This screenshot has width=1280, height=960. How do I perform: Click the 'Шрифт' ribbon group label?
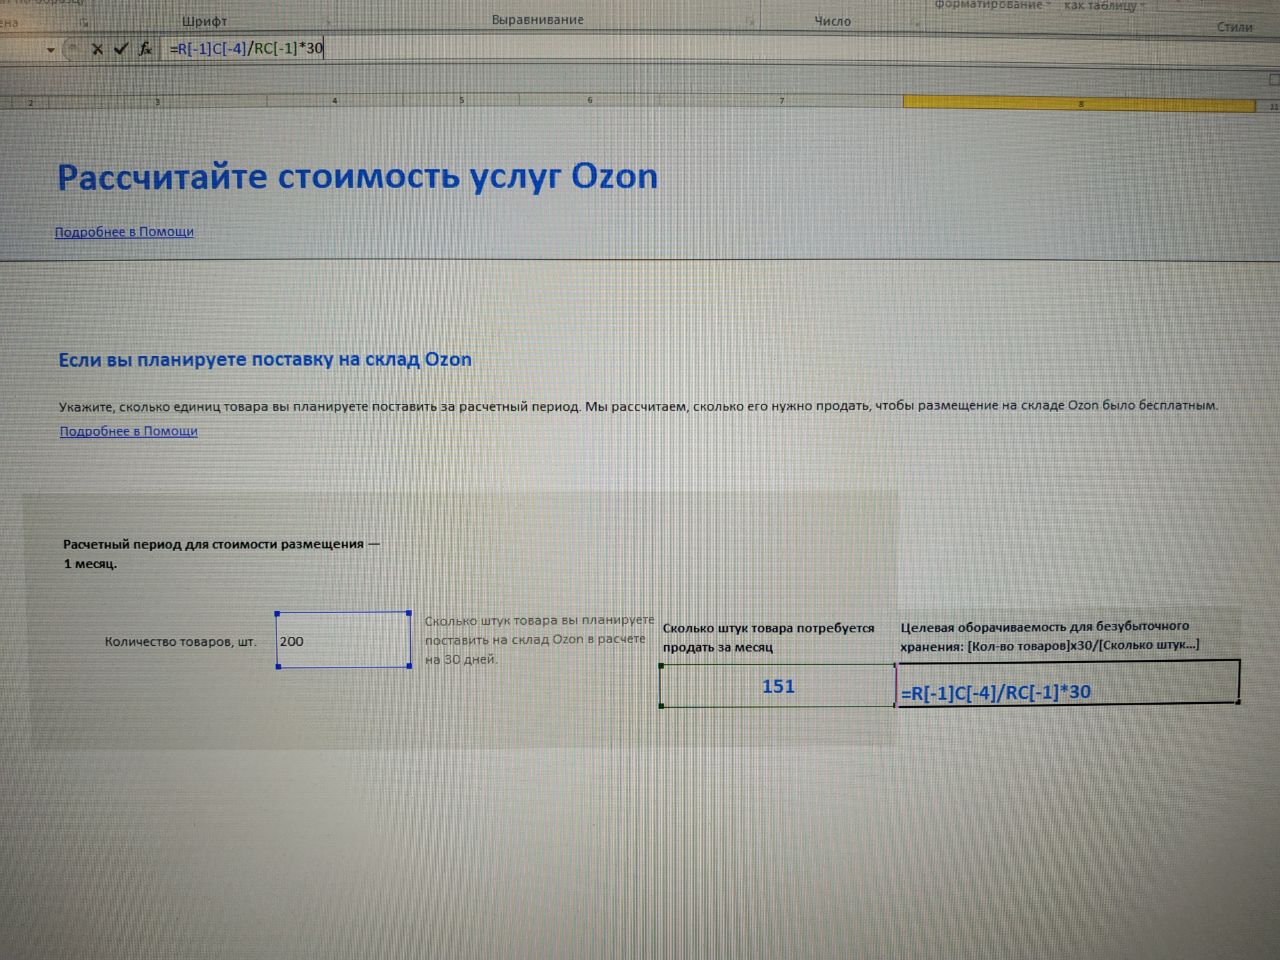(205, 21)
